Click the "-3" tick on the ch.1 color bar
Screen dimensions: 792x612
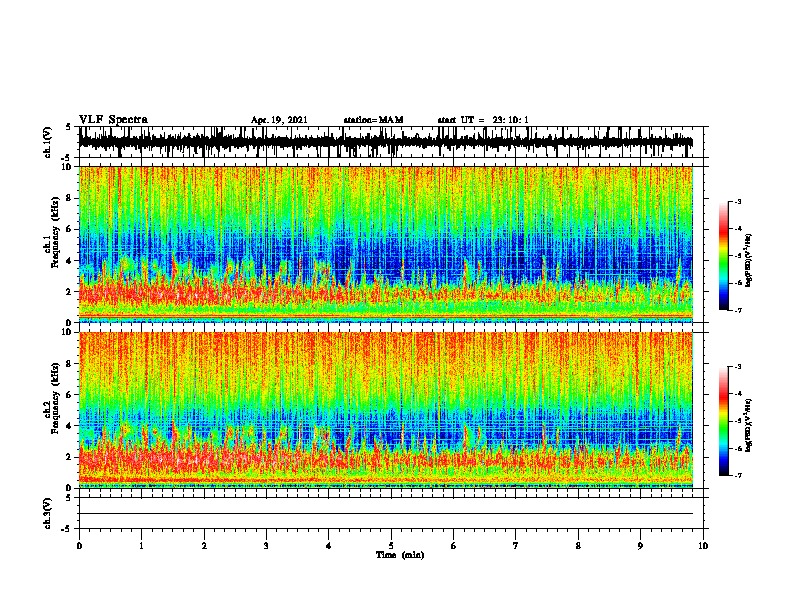click(737, 202)
